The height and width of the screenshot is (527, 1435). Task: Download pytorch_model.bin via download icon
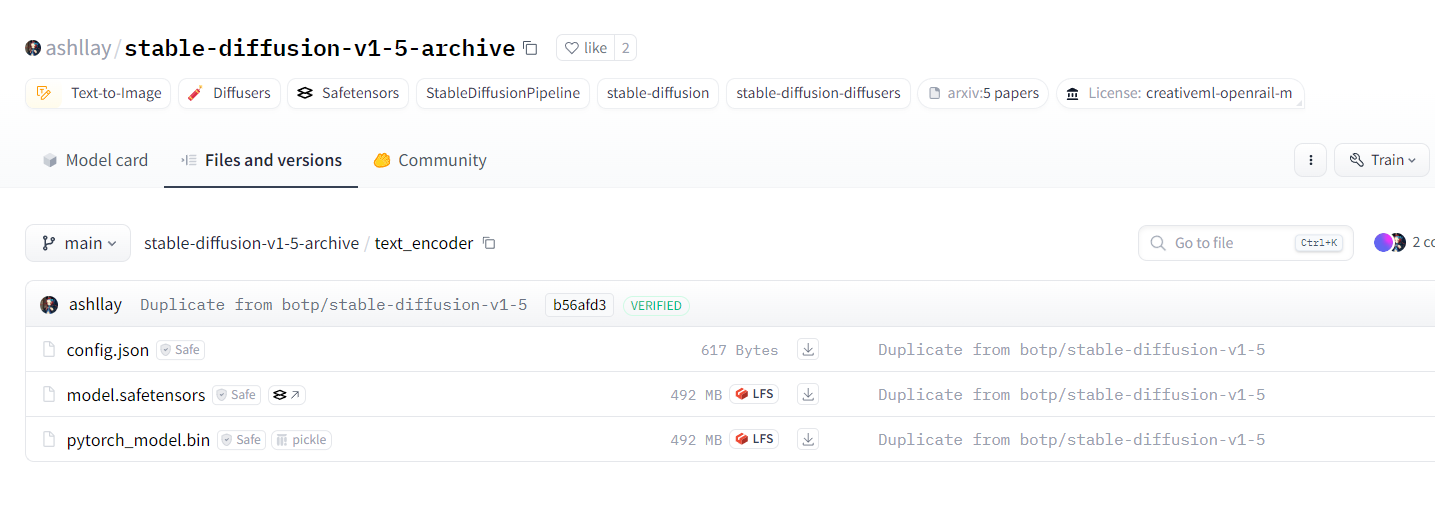(808, 440)
